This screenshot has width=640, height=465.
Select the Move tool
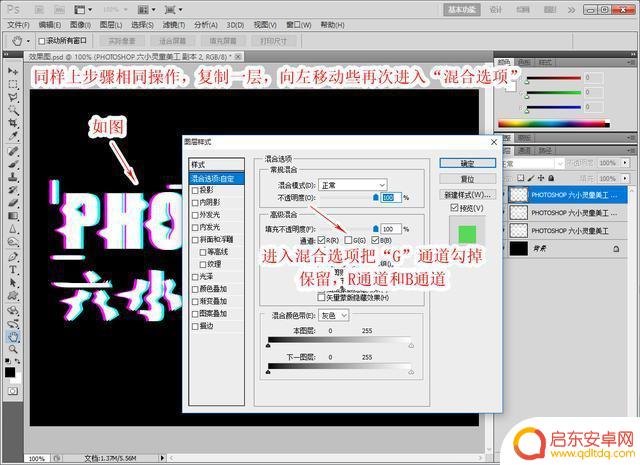[13, 71]
